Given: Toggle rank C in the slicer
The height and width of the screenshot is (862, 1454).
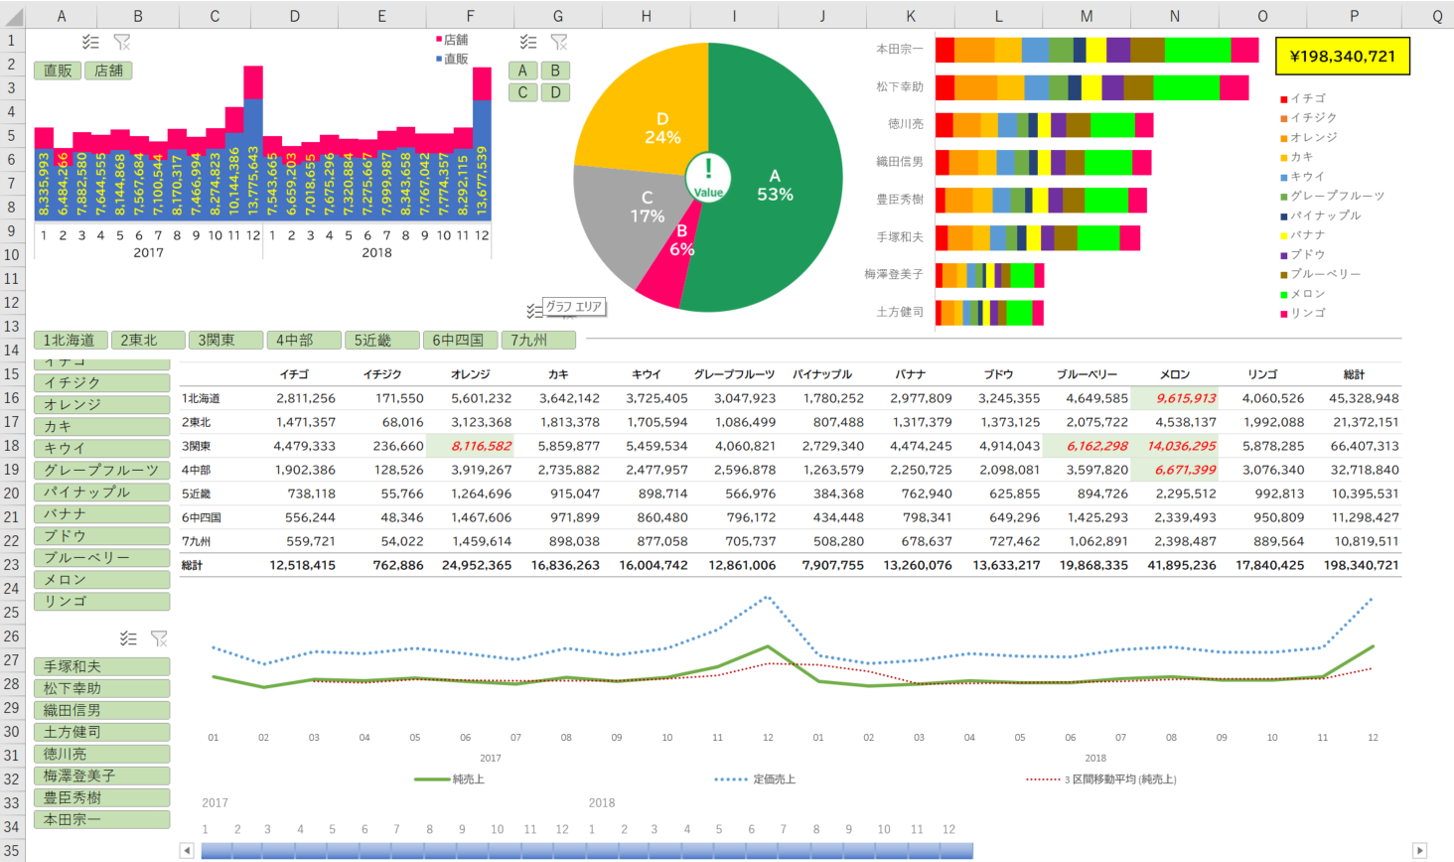Looking at the screenshot, I should [x=522, y=93].
